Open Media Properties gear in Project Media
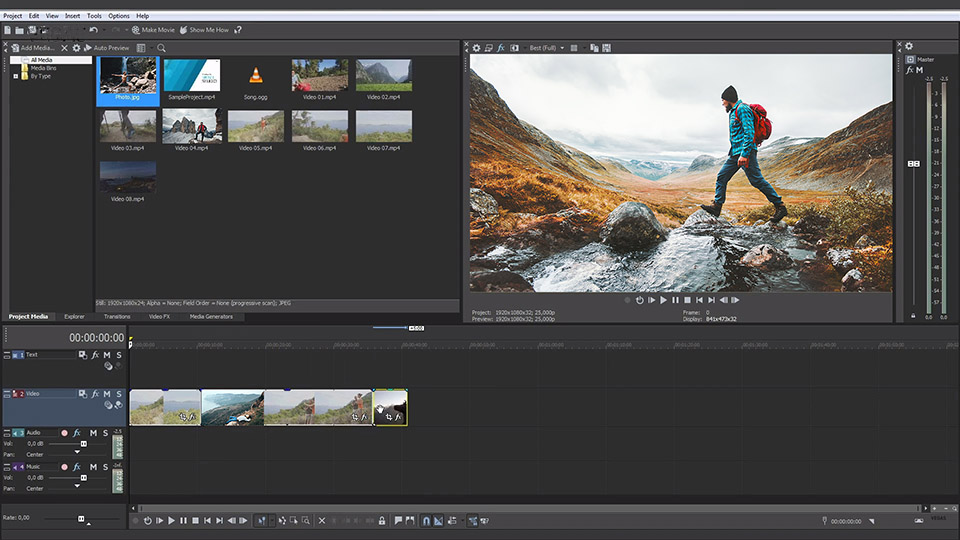 click(77, 48)
